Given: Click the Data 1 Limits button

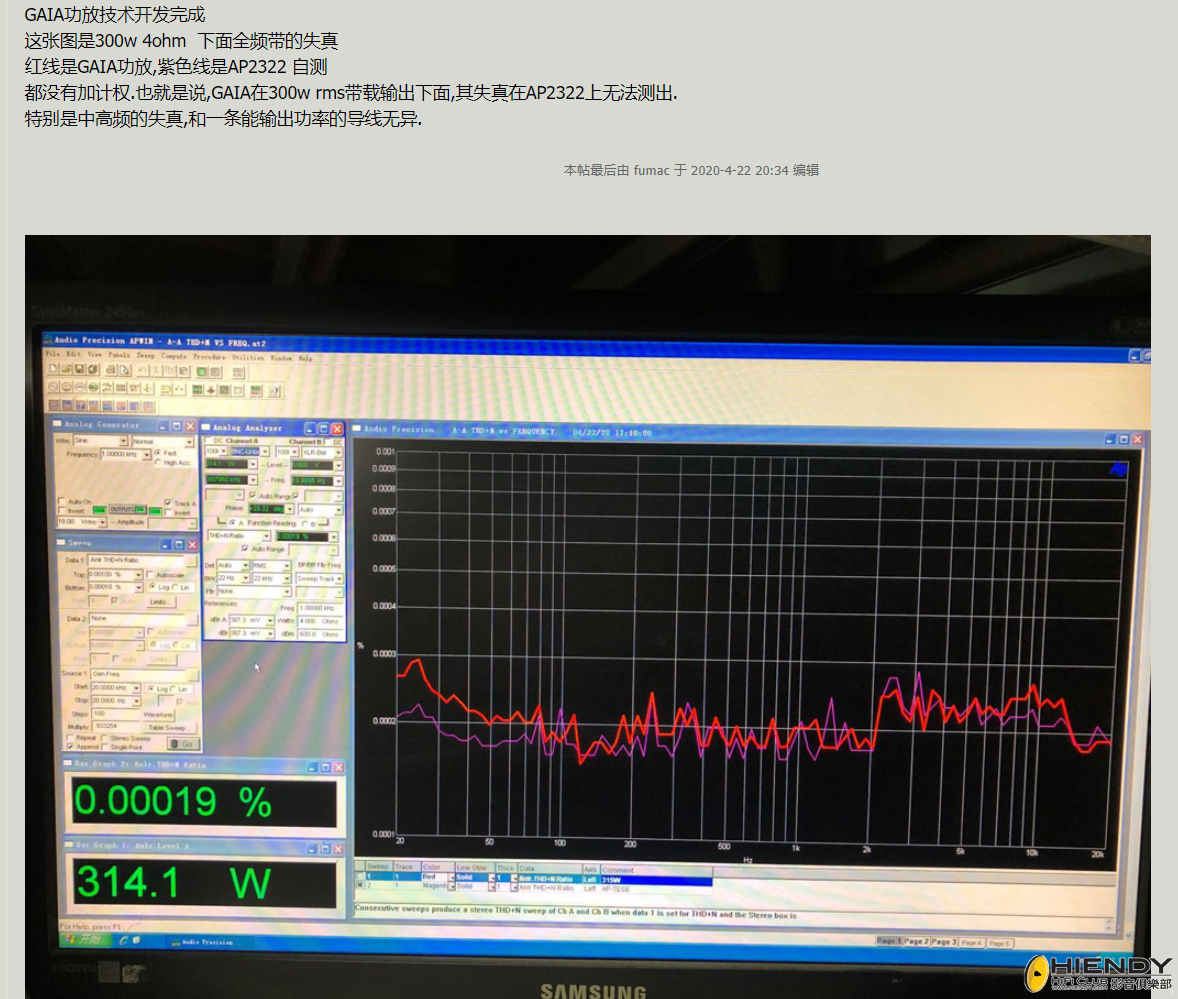Looking at the screenshot, I should [x=161, y=602].
